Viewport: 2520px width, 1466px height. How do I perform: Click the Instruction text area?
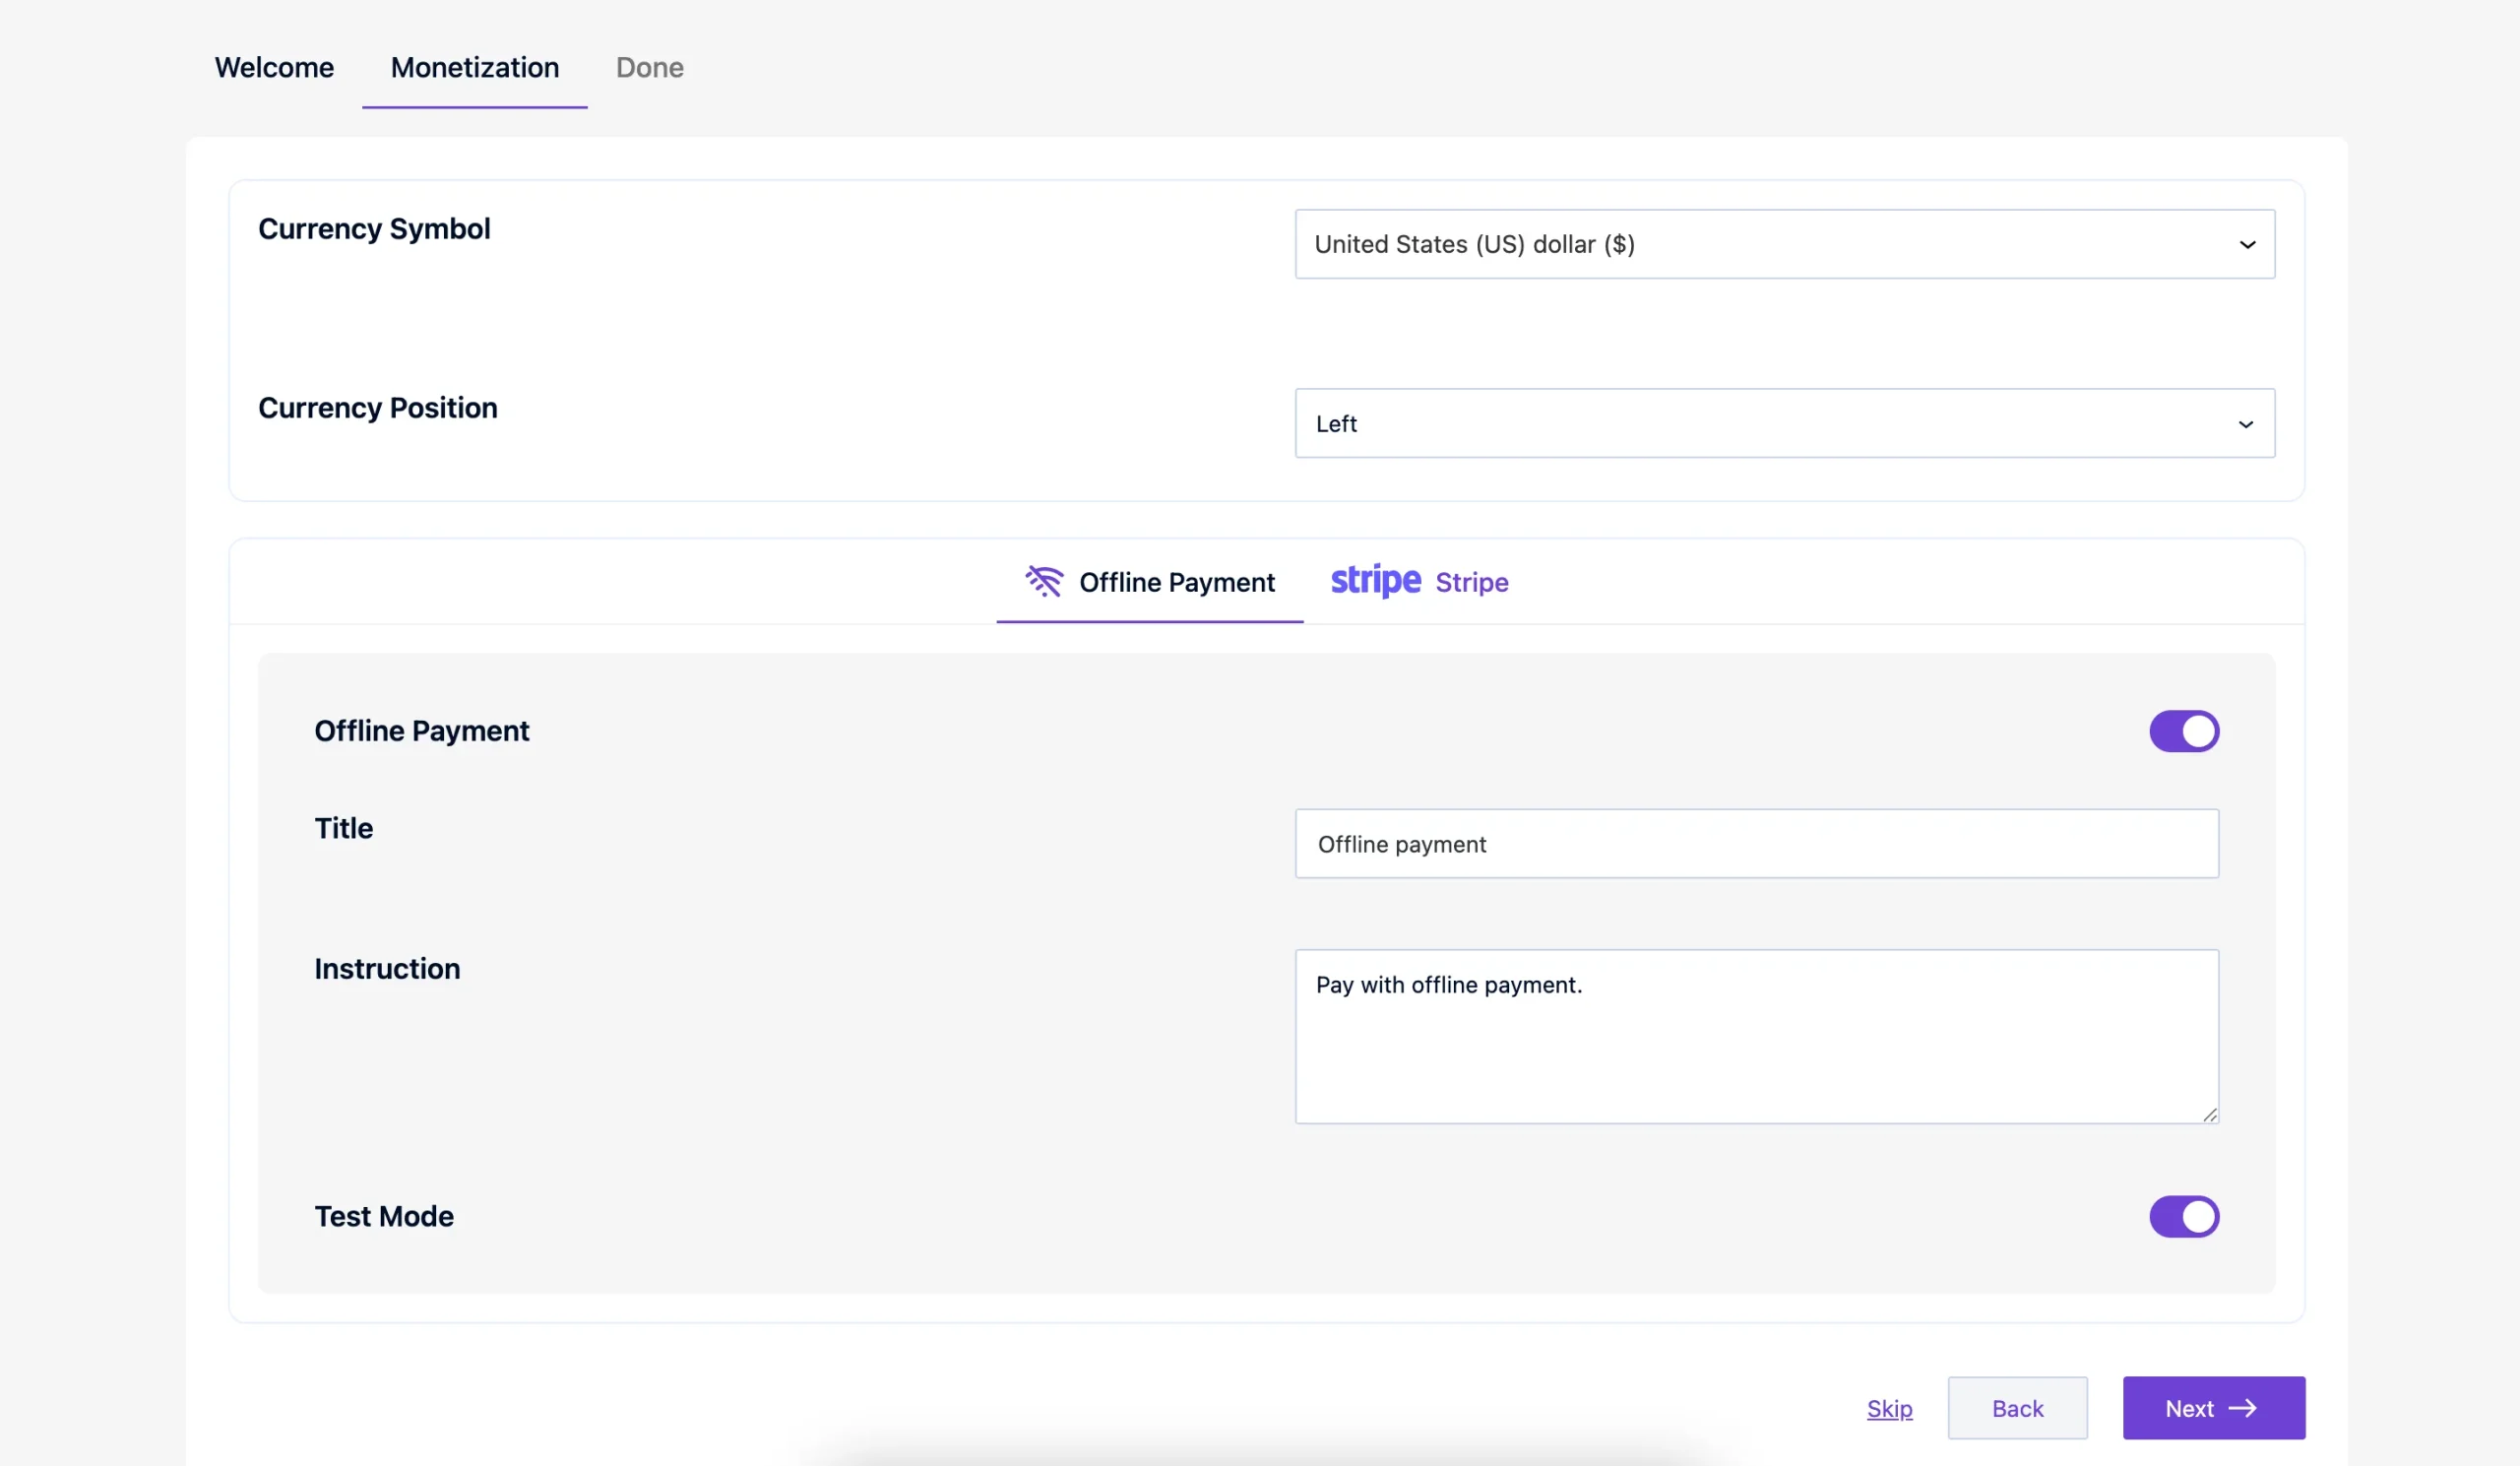pos(1757,1037)
